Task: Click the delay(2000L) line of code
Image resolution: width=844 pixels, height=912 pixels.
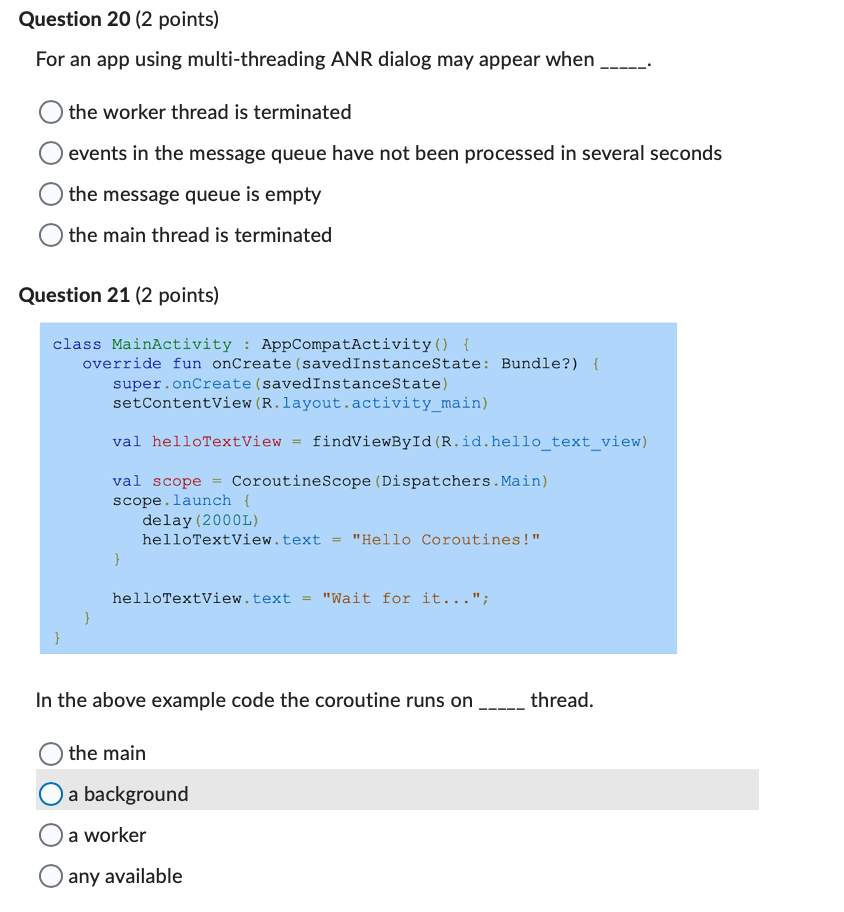Action: [203, 519]
